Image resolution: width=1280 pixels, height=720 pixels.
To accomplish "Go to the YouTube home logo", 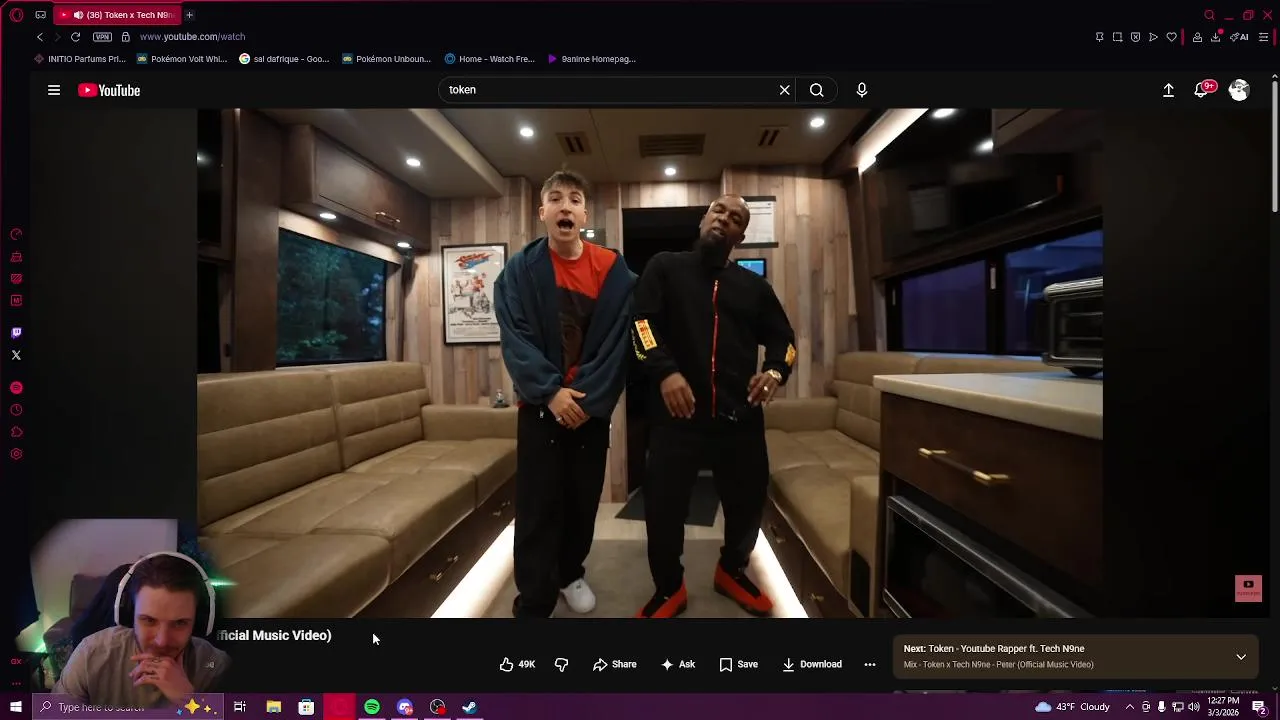I will (109, 90).
